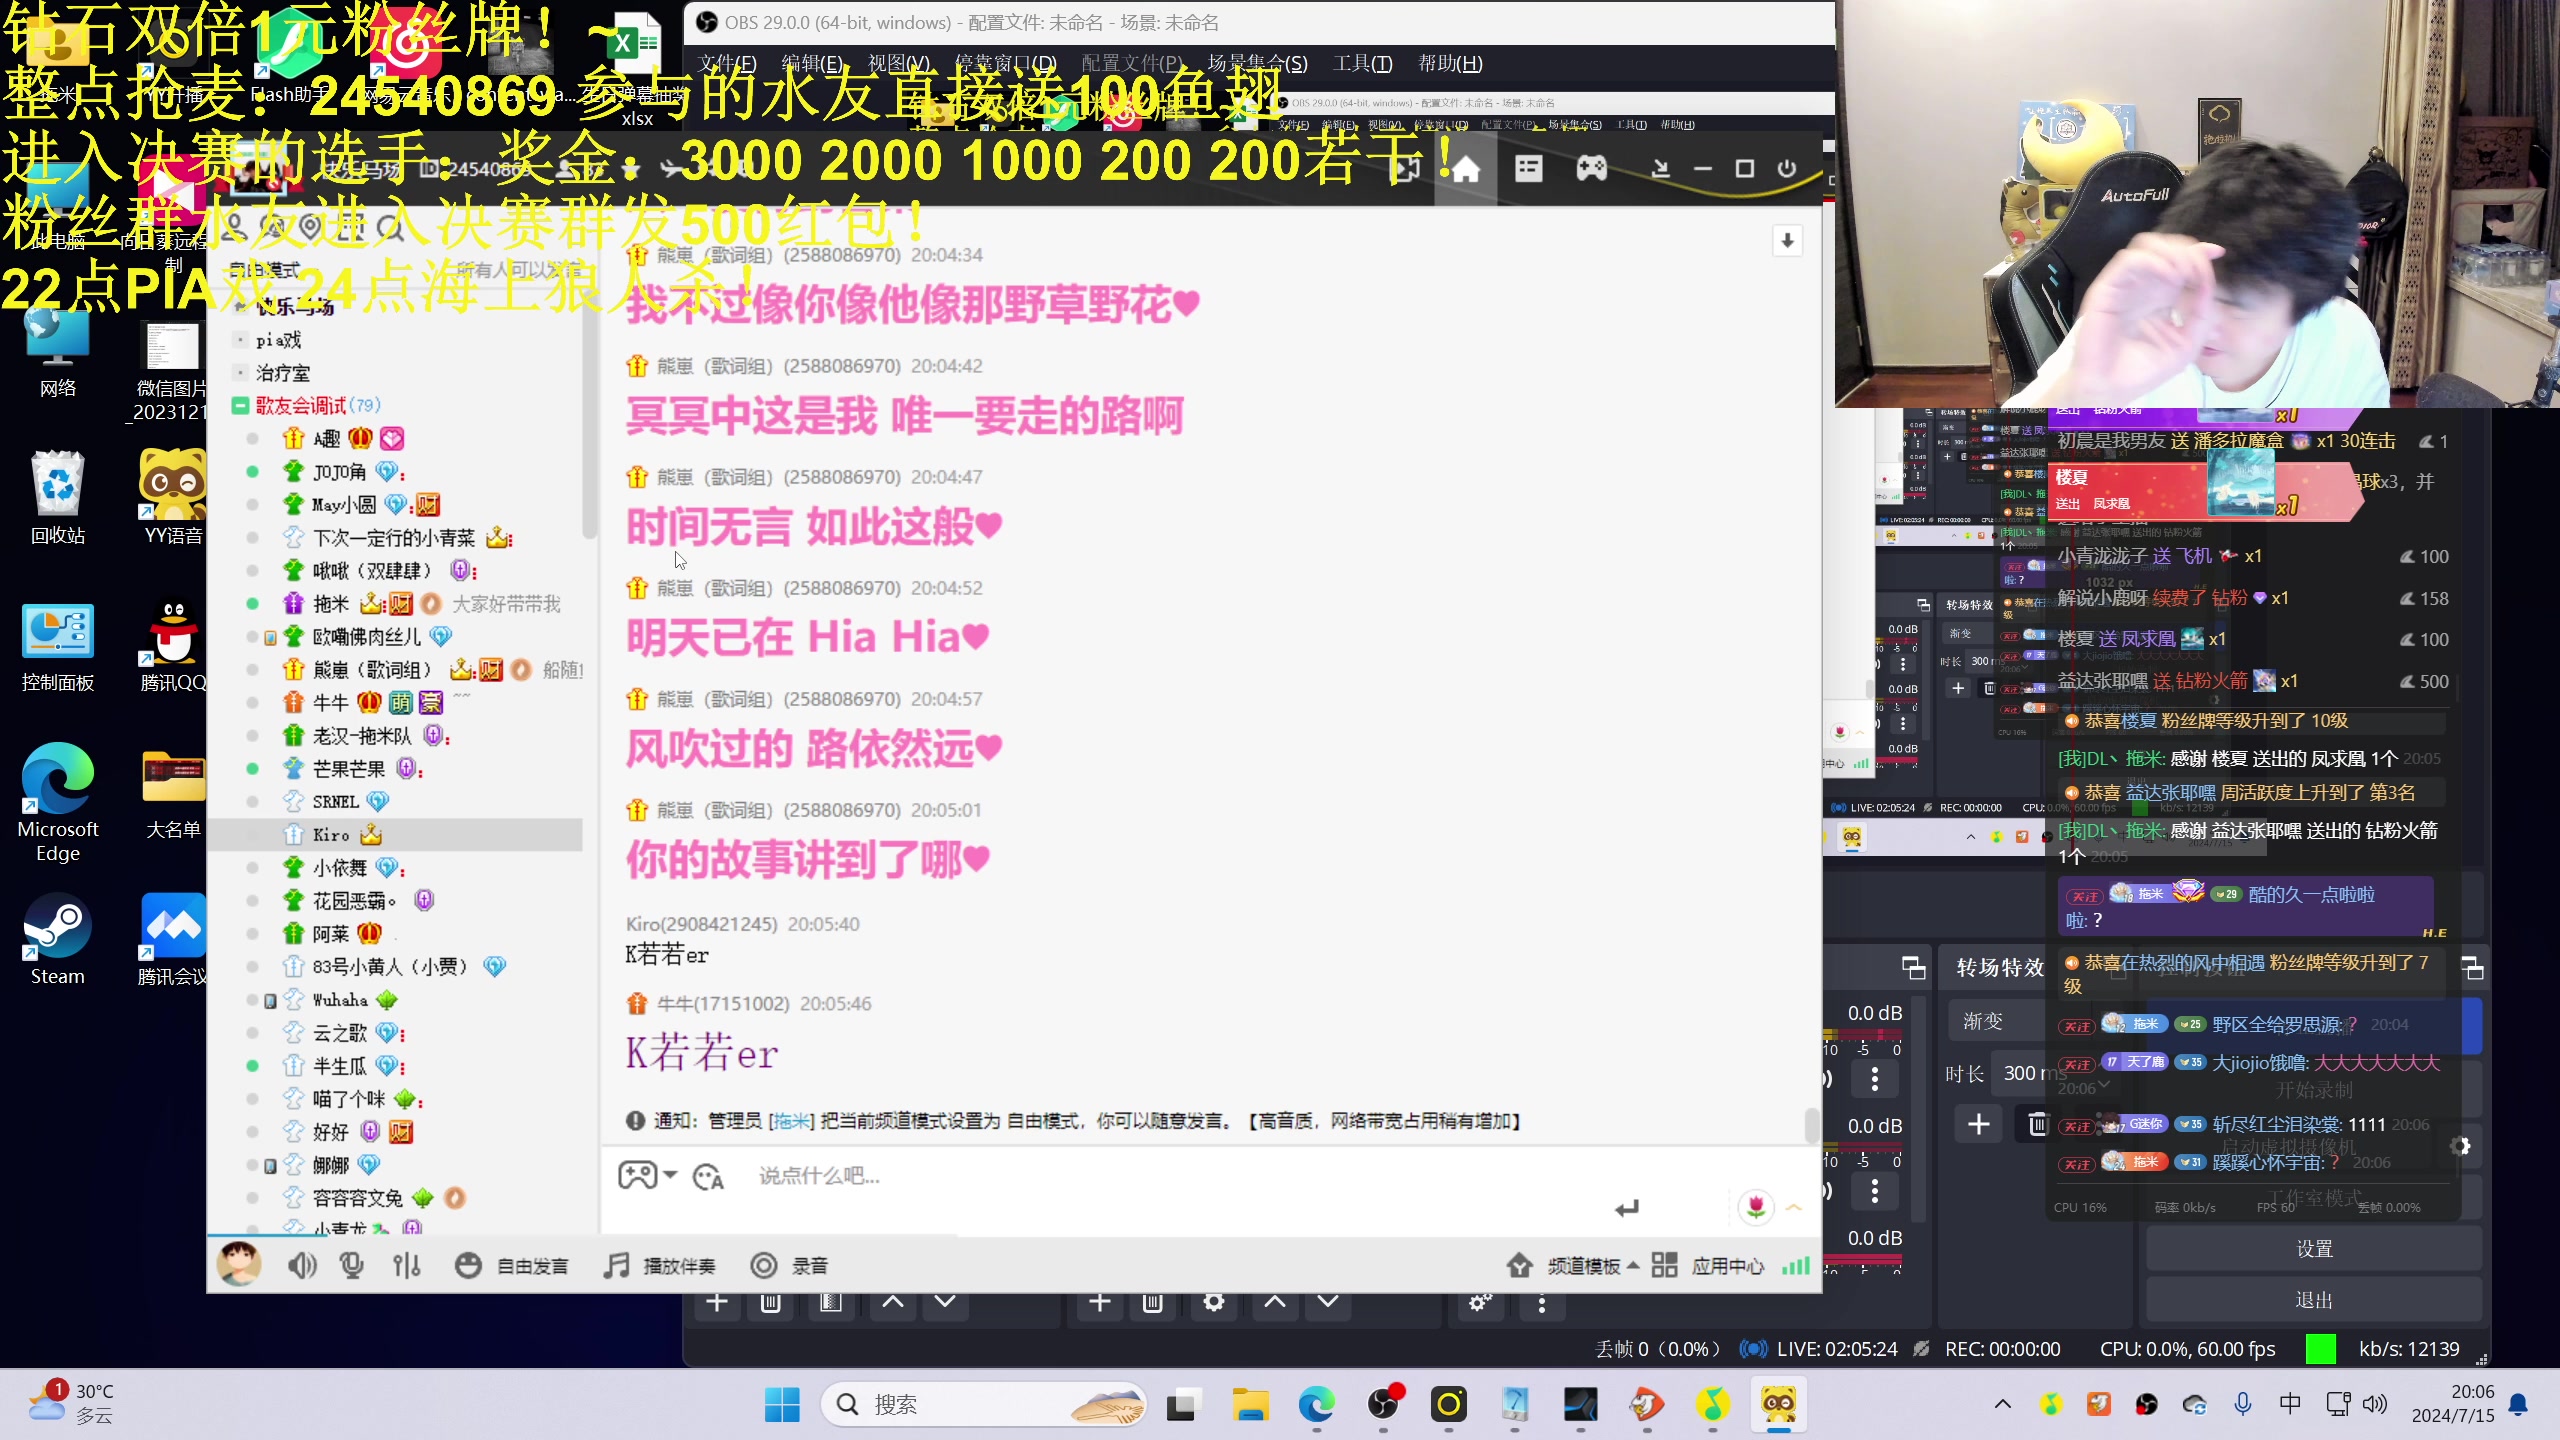Open the date and time 20:06 clock
The height and width of the screenshot is (1440, 2560).
2453,1404
